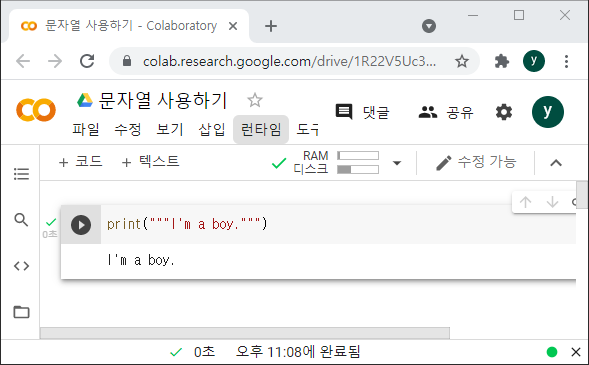Open the Chrome profile avatar y
The width and height of the screenshot is (589, 365).
(534, 61)
